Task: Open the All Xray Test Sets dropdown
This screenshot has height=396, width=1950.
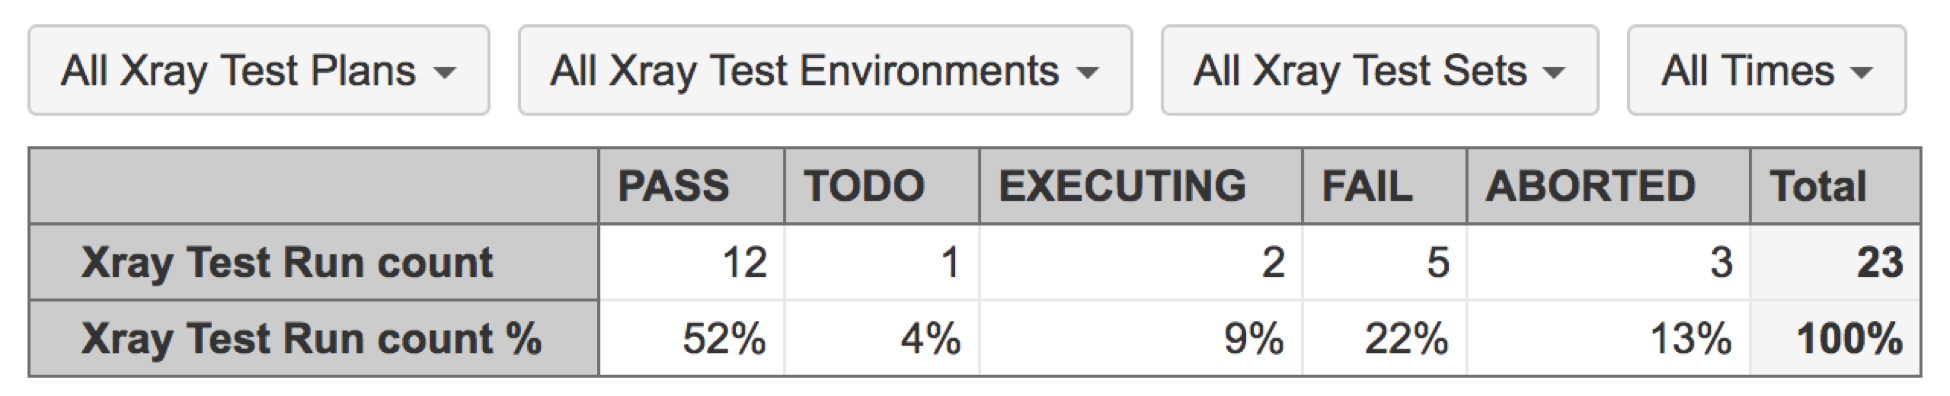Action: tap(1380, 71)
